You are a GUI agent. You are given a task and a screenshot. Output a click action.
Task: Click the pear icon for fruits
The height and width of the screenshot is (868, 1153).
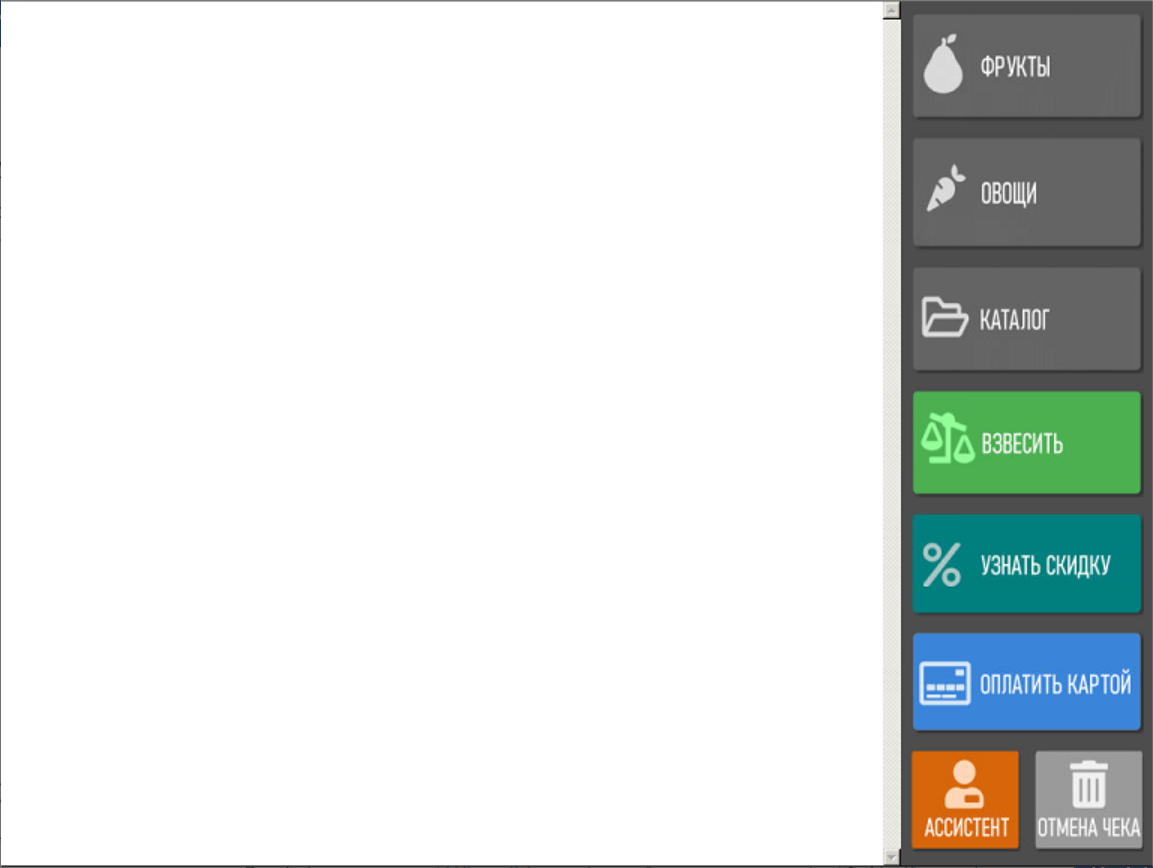pyautogui.click(x=943, y=65)
